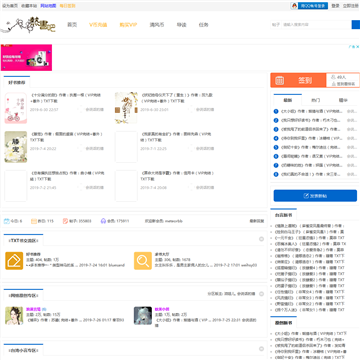Click the AdChoices triangle icon on ad
This screenshot has height=360, width=360.
pyautogui.click(x=352, y=47)
